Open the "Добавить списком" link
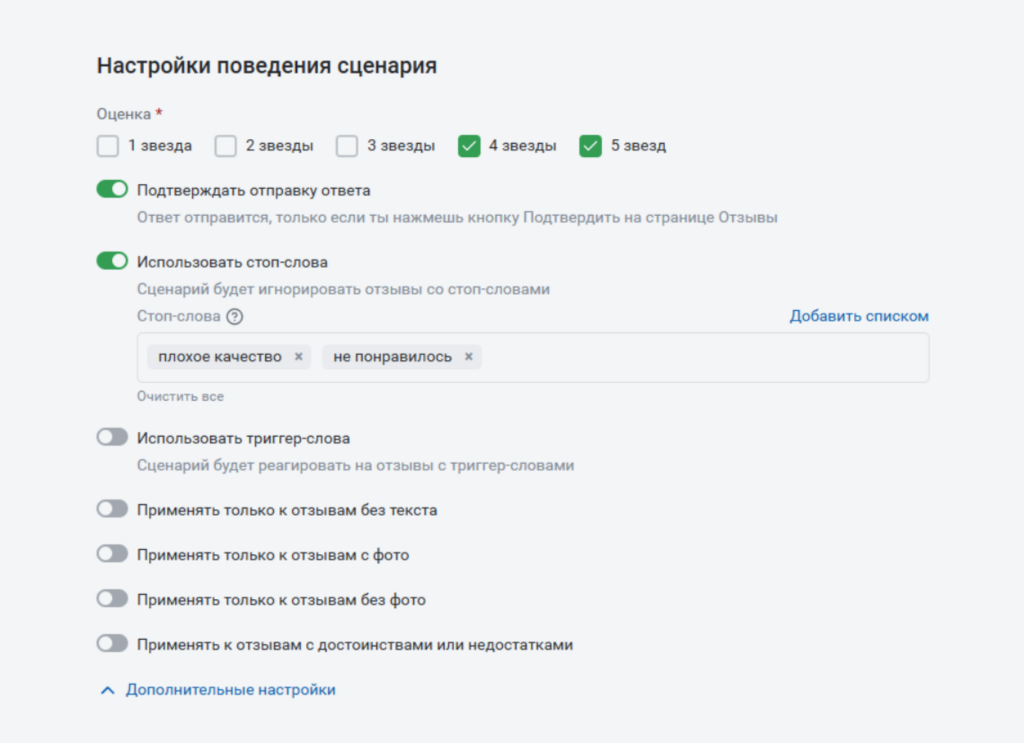Image resolution: width=1024 pixels, height=743 pixels. pos(858,315)
